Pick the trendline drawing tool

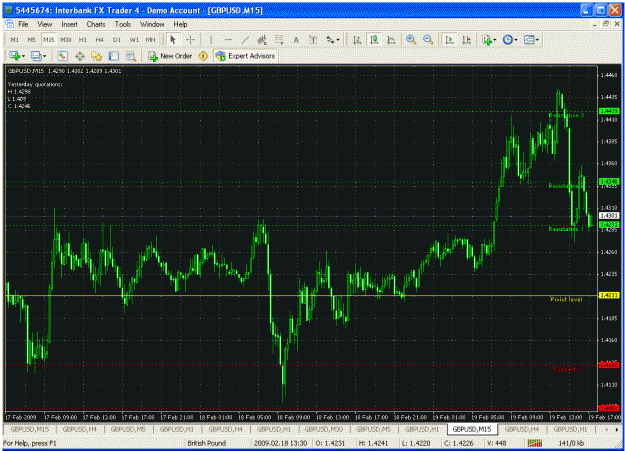pos(245,40)
